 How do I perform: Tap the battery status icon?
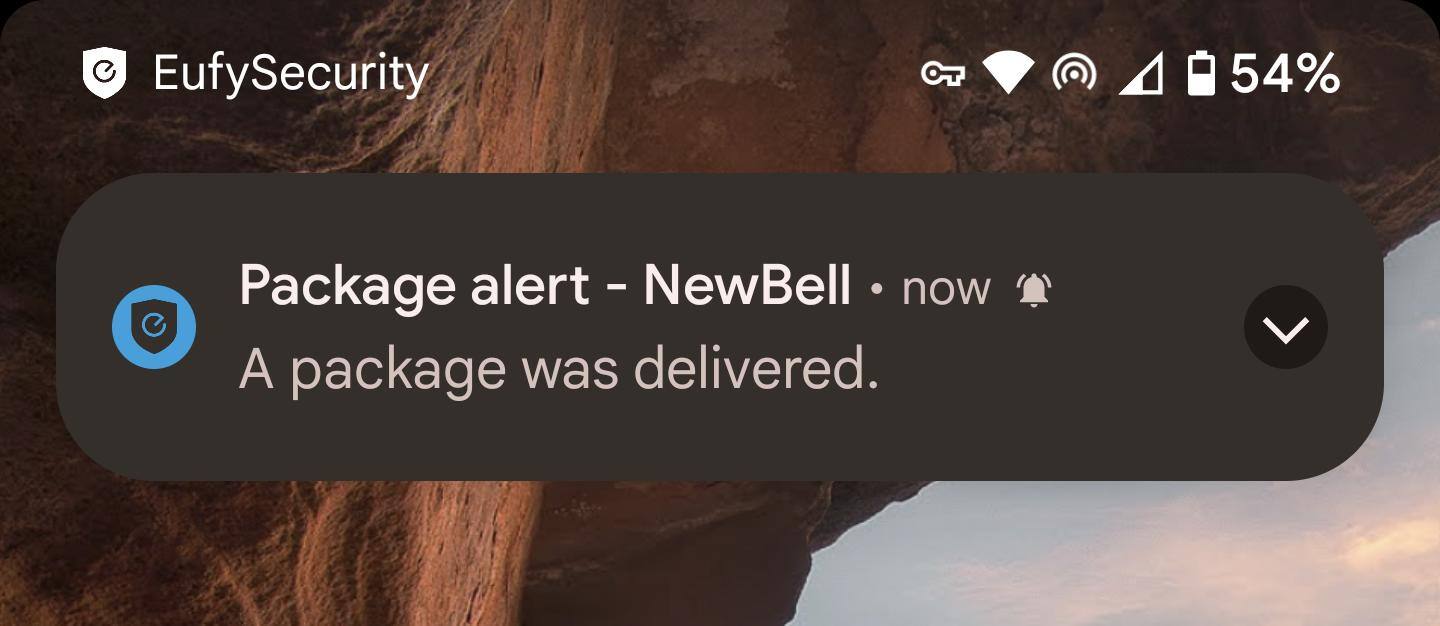point(1201,74)
